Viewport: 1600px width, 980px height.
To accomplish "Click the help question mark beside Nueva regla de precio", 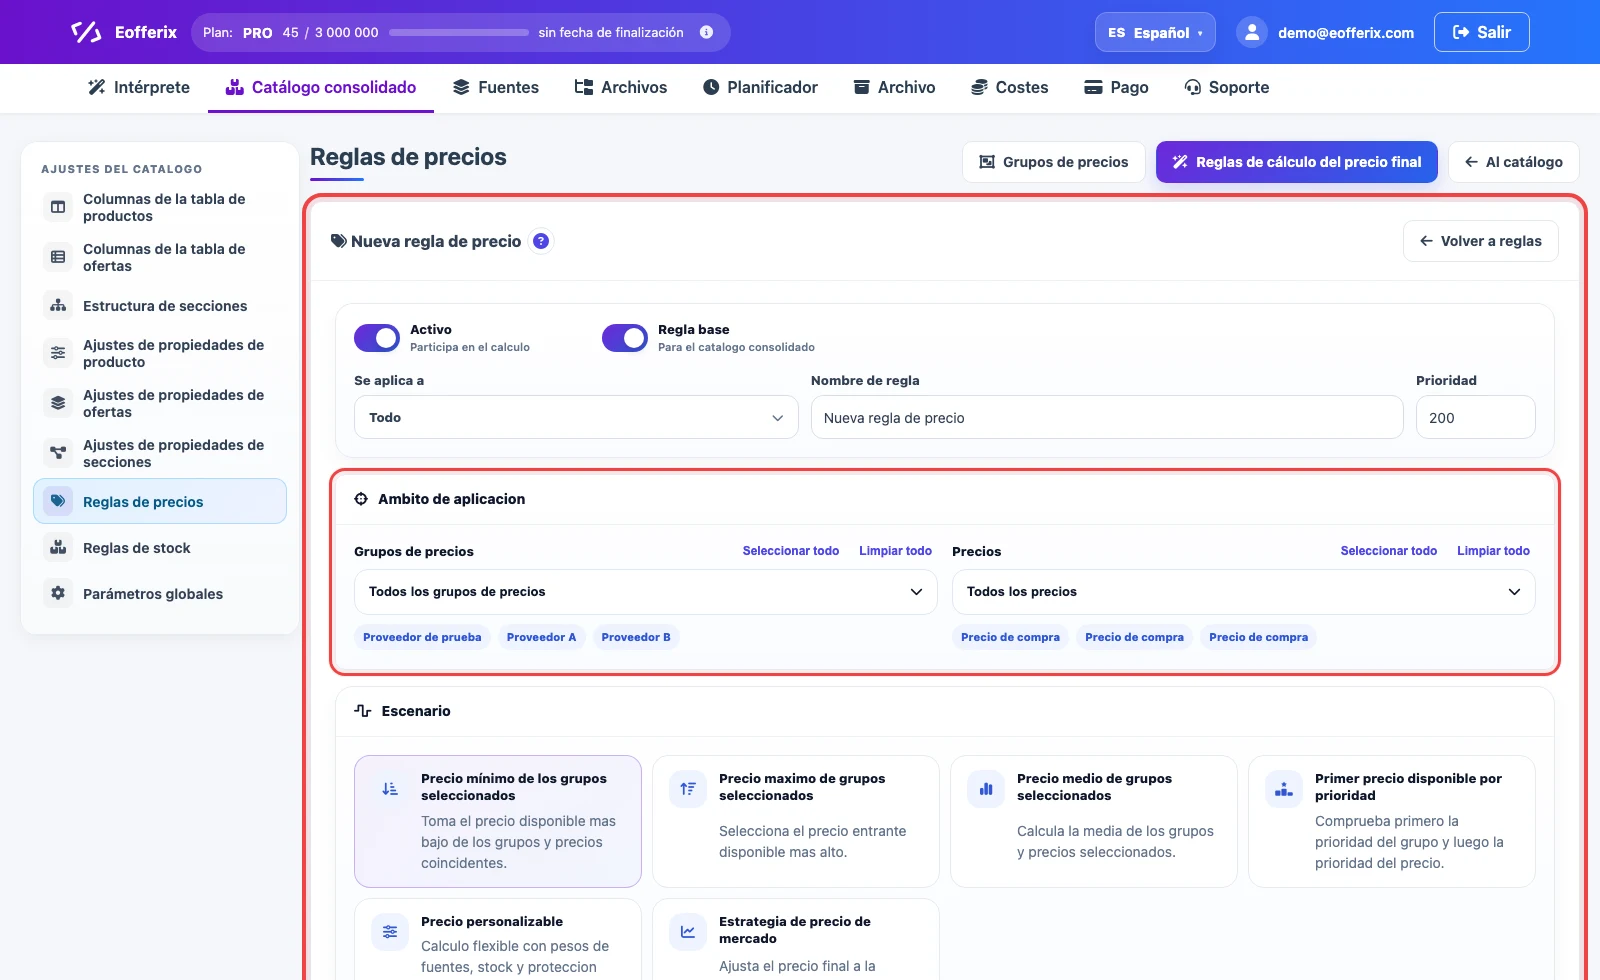I will point(541,241).
